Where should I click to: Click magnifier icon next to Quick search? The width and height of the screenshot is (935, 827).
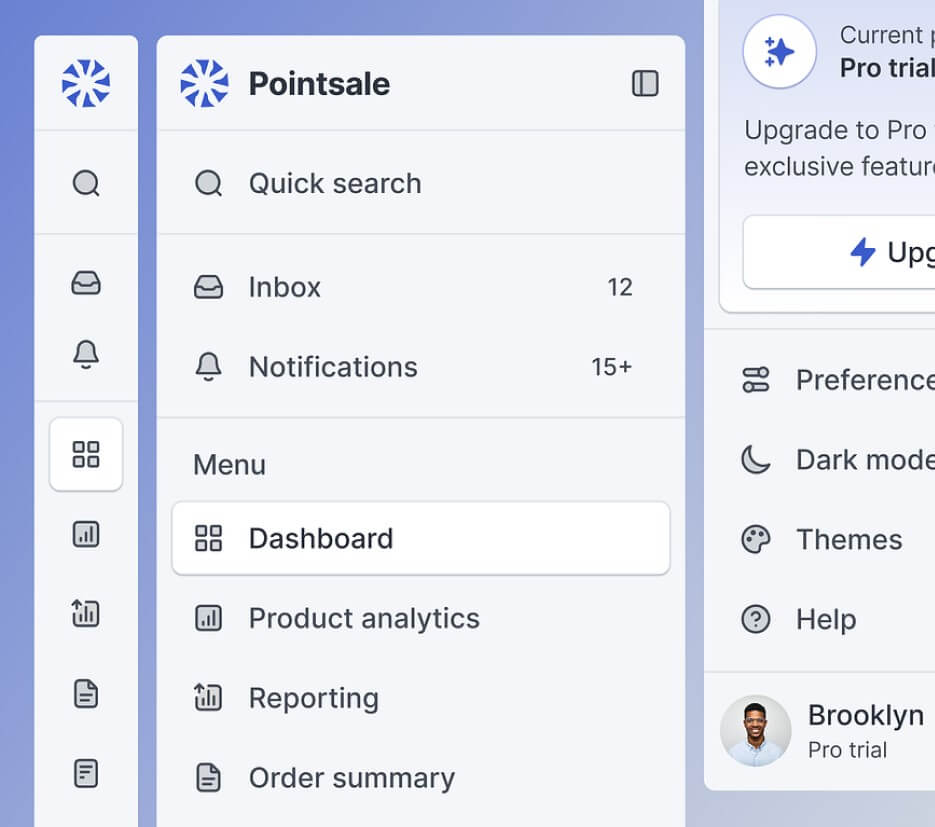click(x=209, y=183)
